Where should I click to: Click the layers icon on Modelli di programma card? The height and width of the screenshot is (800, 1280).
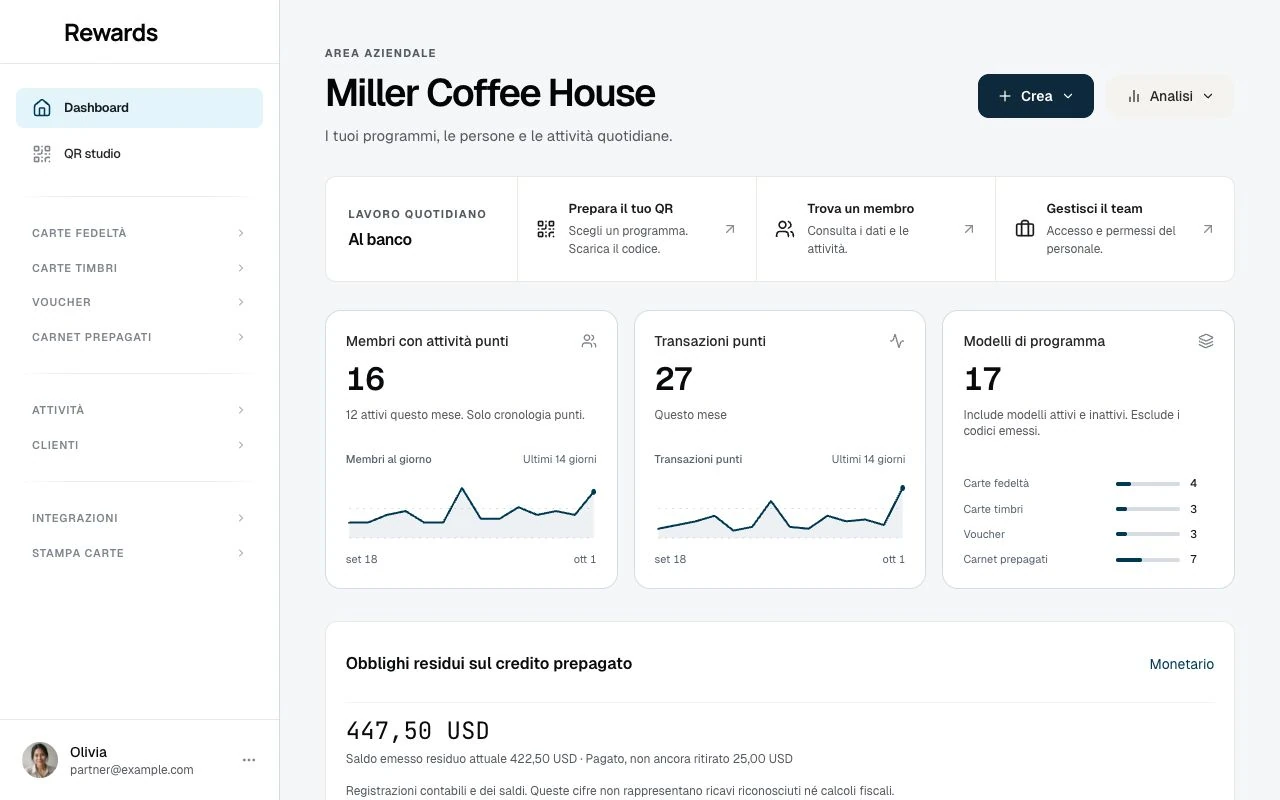tap(1206, 341)
